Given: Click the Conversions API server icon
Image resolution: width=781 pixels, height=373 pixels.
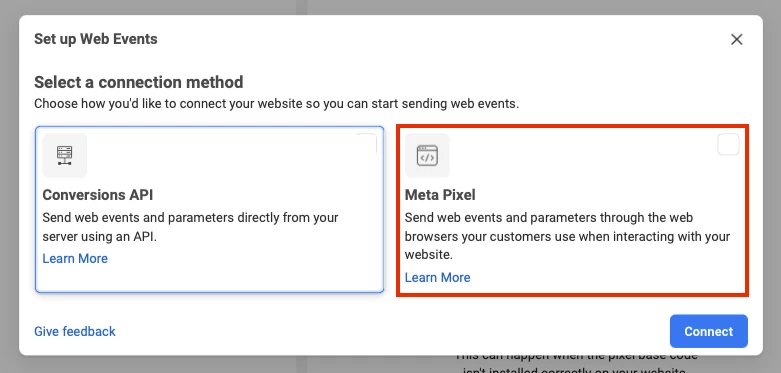Looking at the screenshot, I should (x=65, y=155).
